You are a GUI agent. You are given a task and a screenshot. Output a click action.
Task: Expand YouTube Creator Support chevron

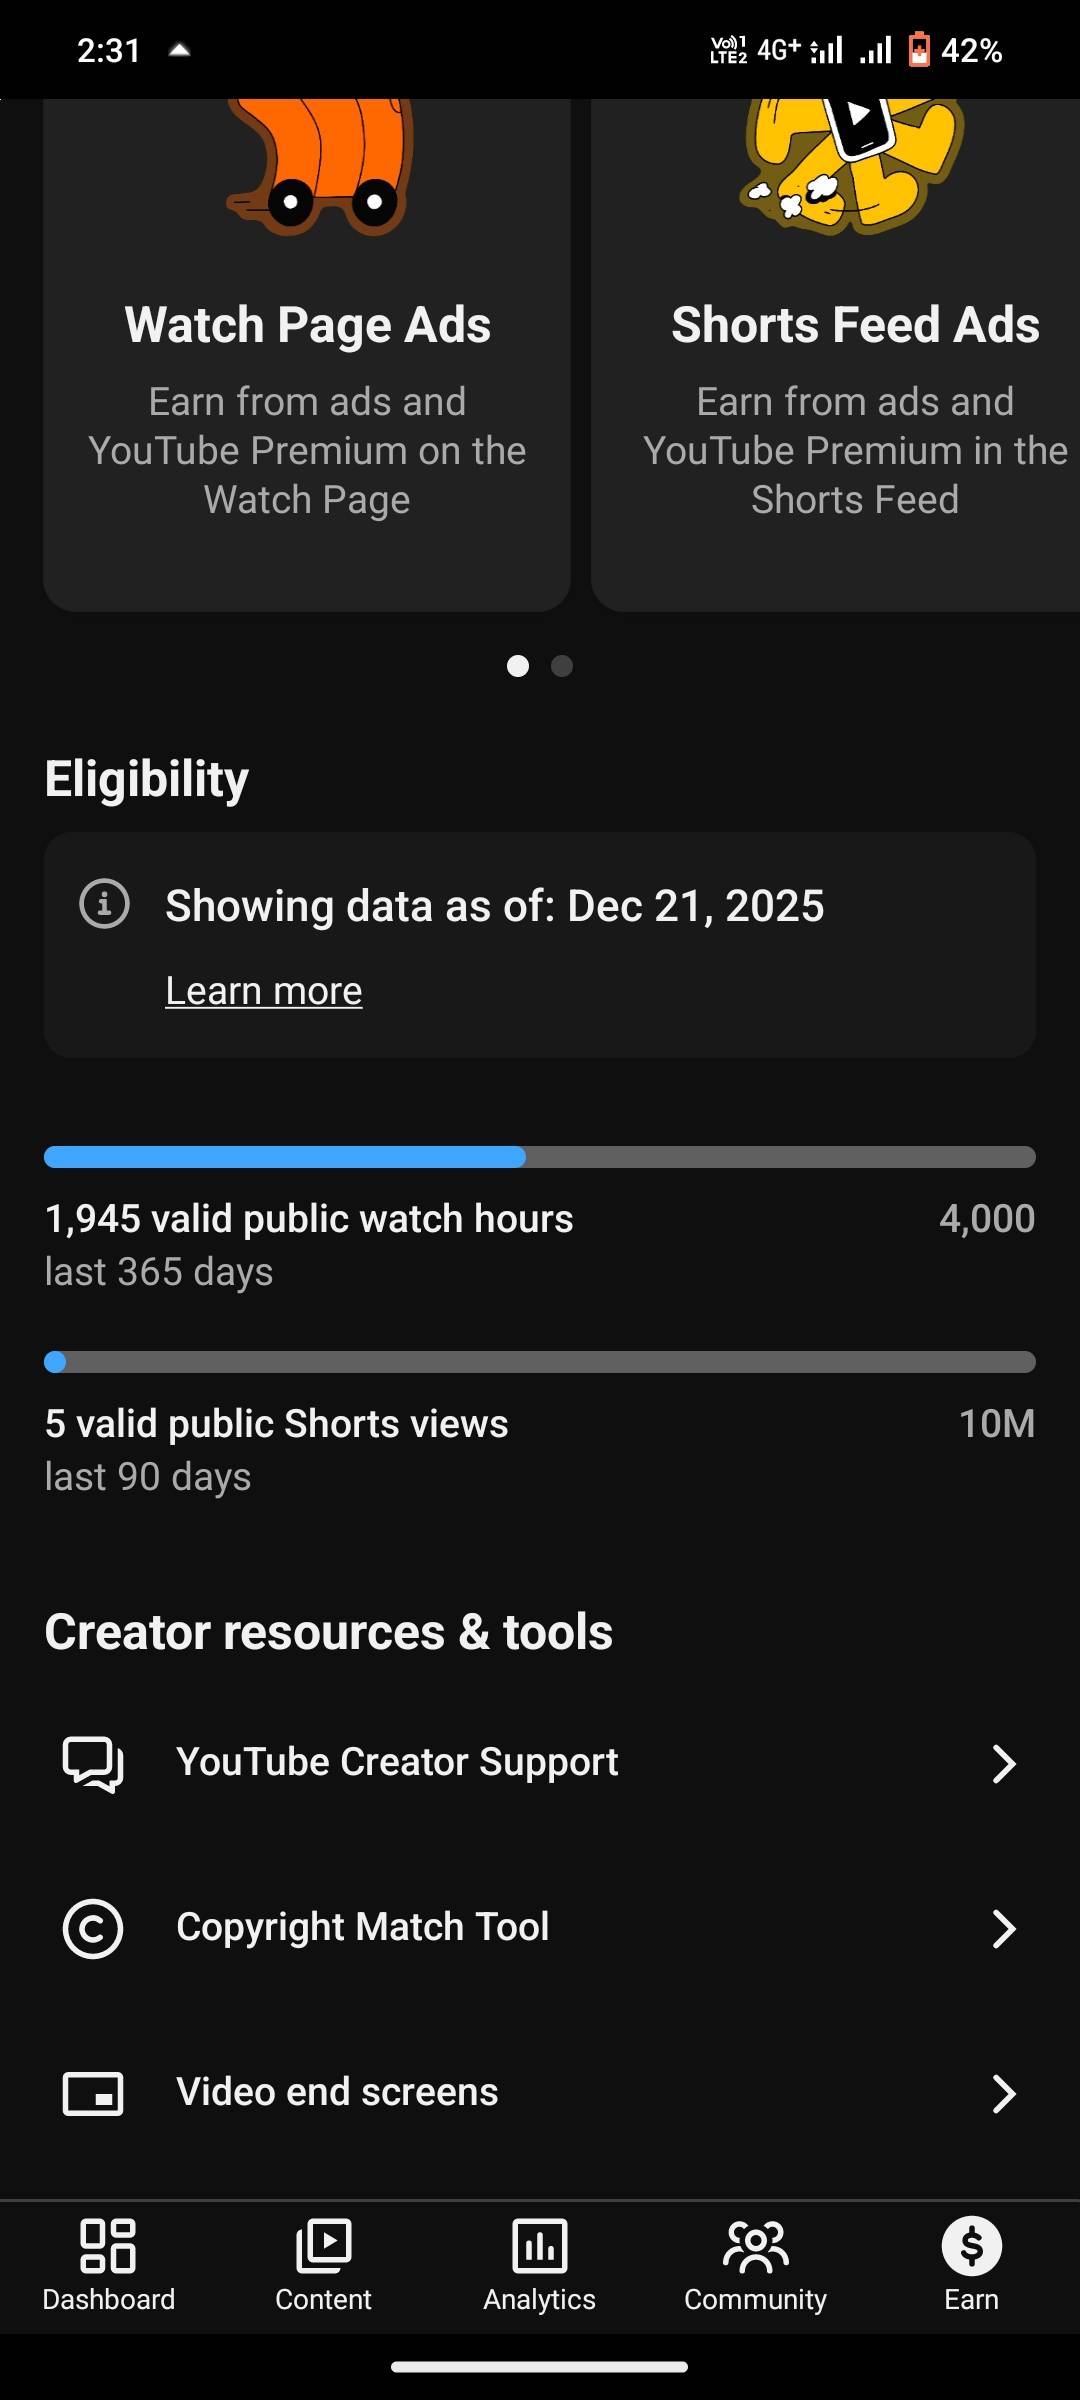coord(1003,1763)
